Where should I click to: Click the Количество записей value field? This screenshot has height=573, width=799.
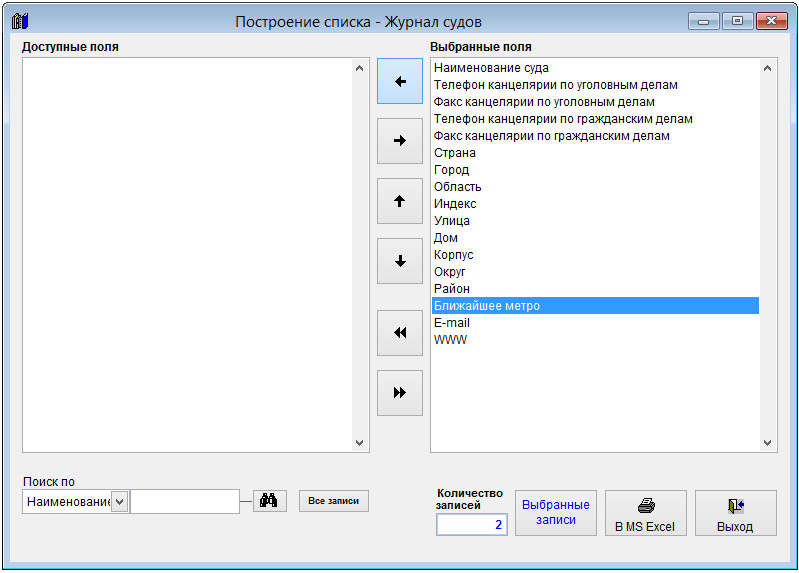(472, 525)
